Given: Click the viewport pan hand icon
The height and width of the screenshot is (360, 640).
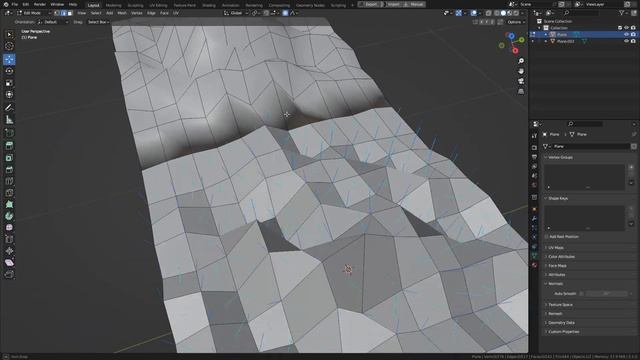Looking at the screenshot, I should [521, 71].
